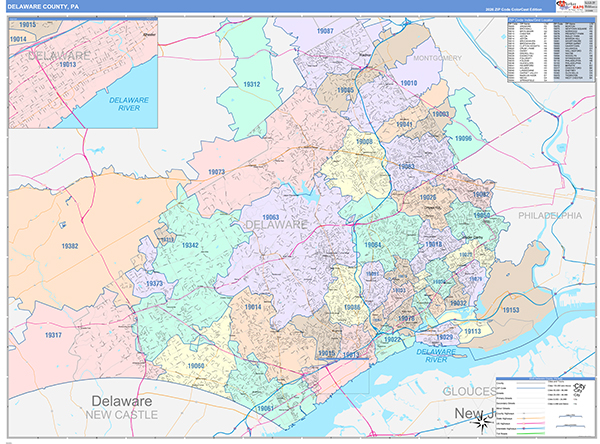Select ZIP code 19086 label
600x444 pixels.
pyautogui.click(x=352, y=307)
